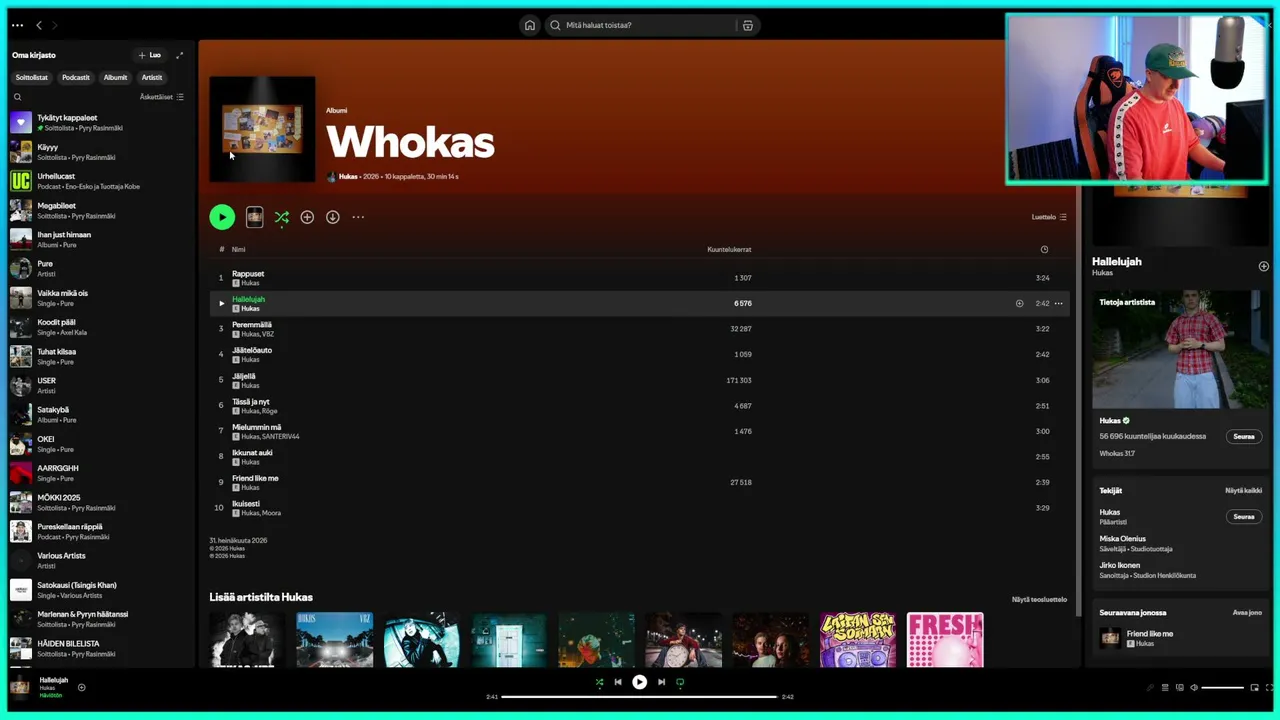Image resolution: width=1280 pixels, height=720 pixels.
Task: Open the Luettelo view options dropdown
Action: pyautogui.click(x=1049, y=217)
